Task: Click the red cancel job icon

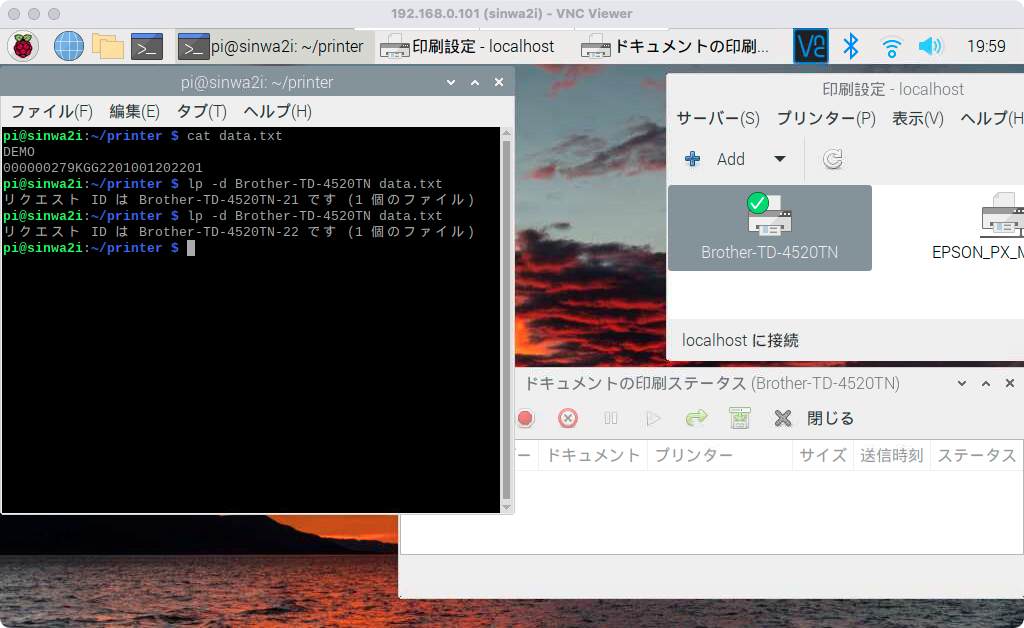Action: (568, 418)
